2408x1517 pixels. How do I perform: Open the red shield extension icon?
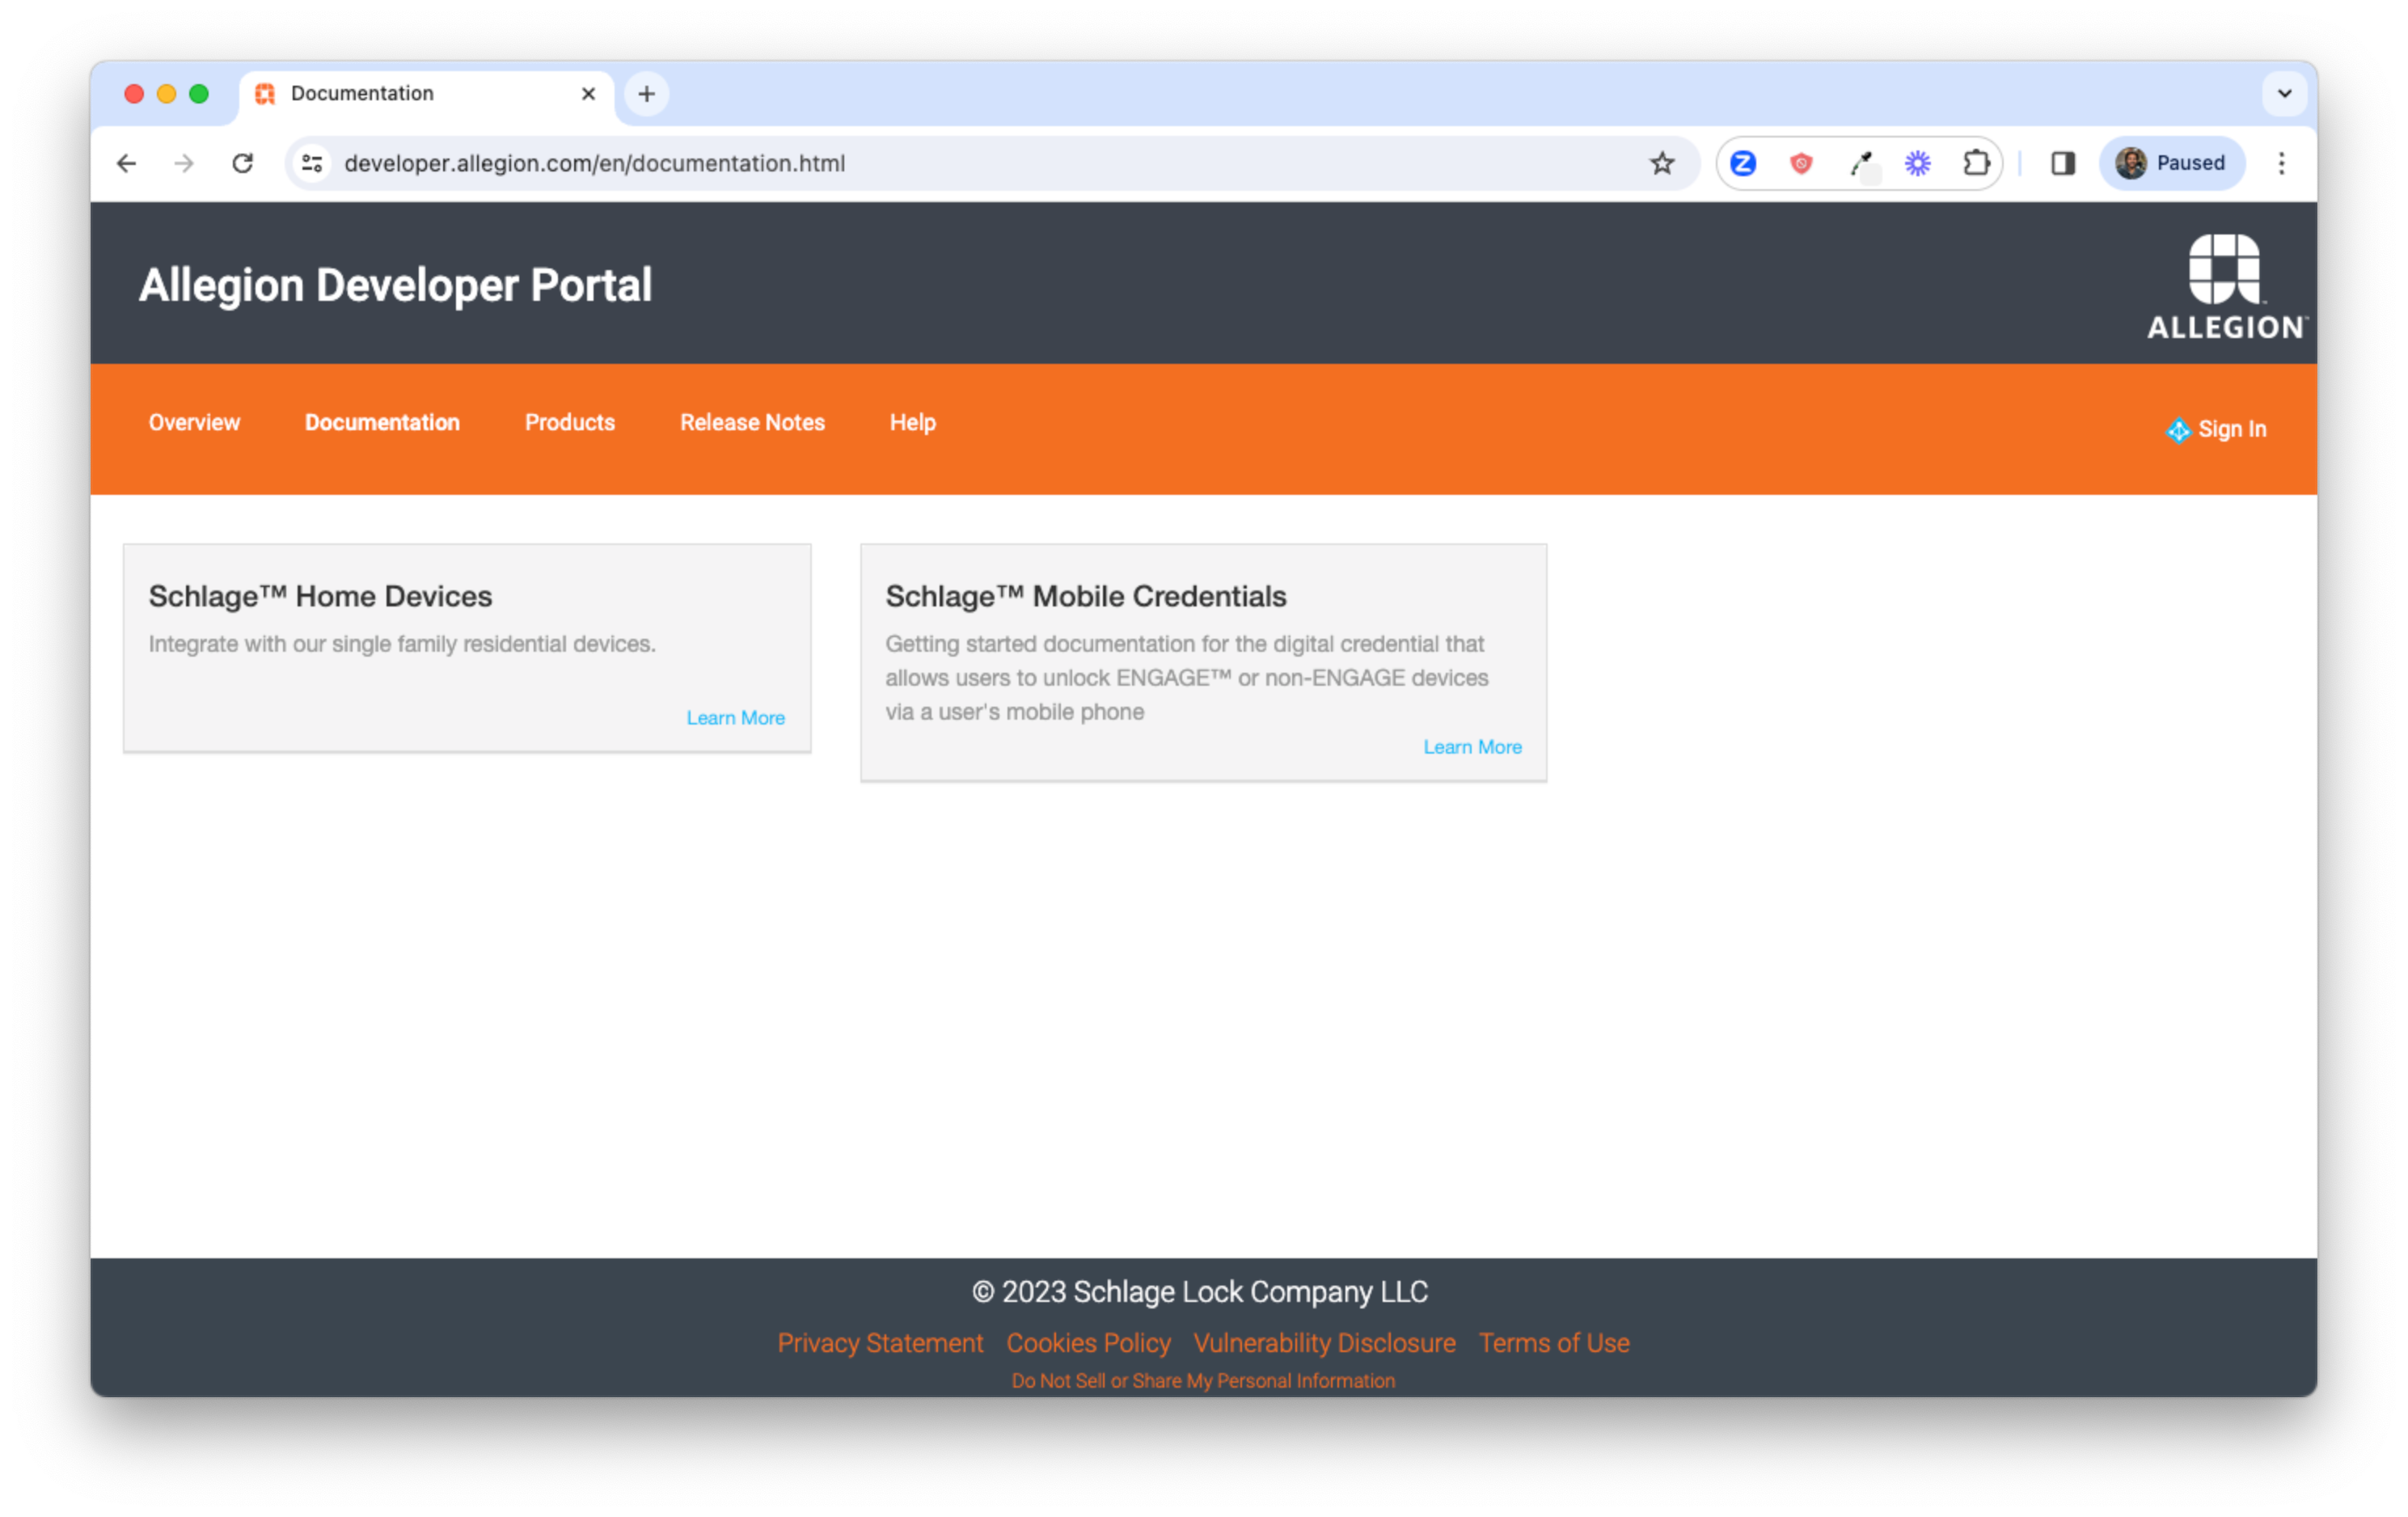(x=1801, y=163)
